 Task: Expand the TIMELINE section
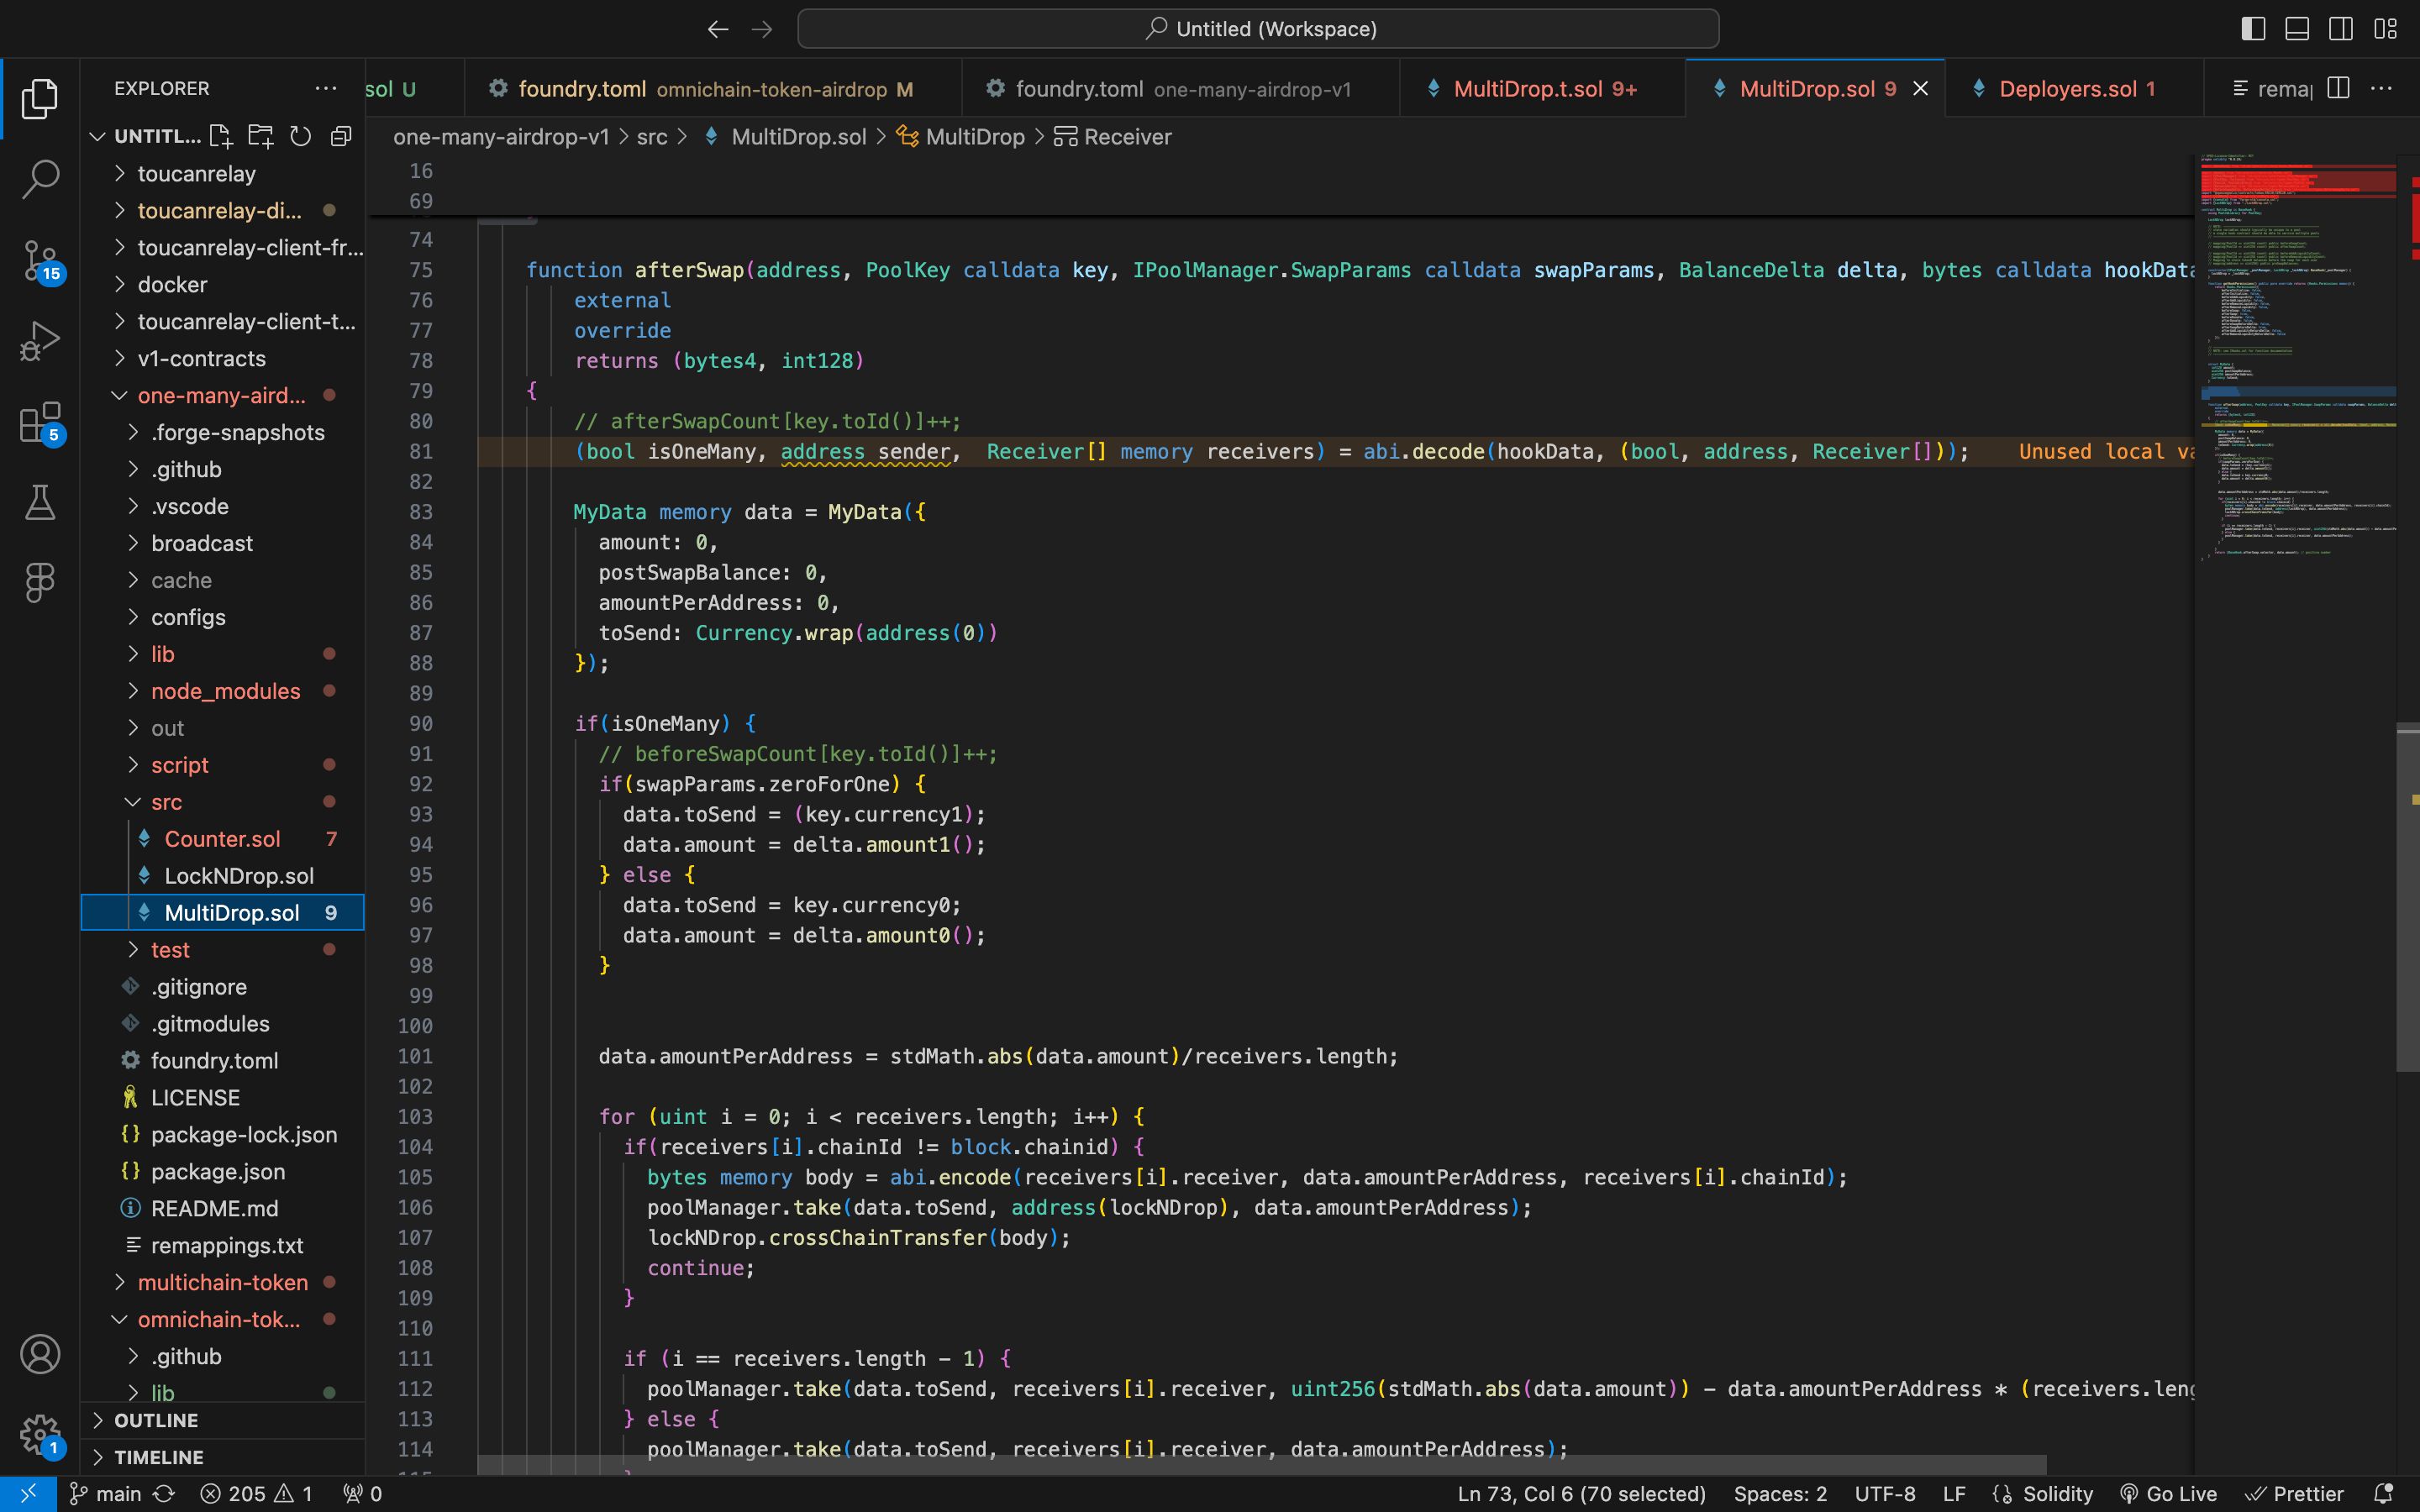coord(222,1457)
